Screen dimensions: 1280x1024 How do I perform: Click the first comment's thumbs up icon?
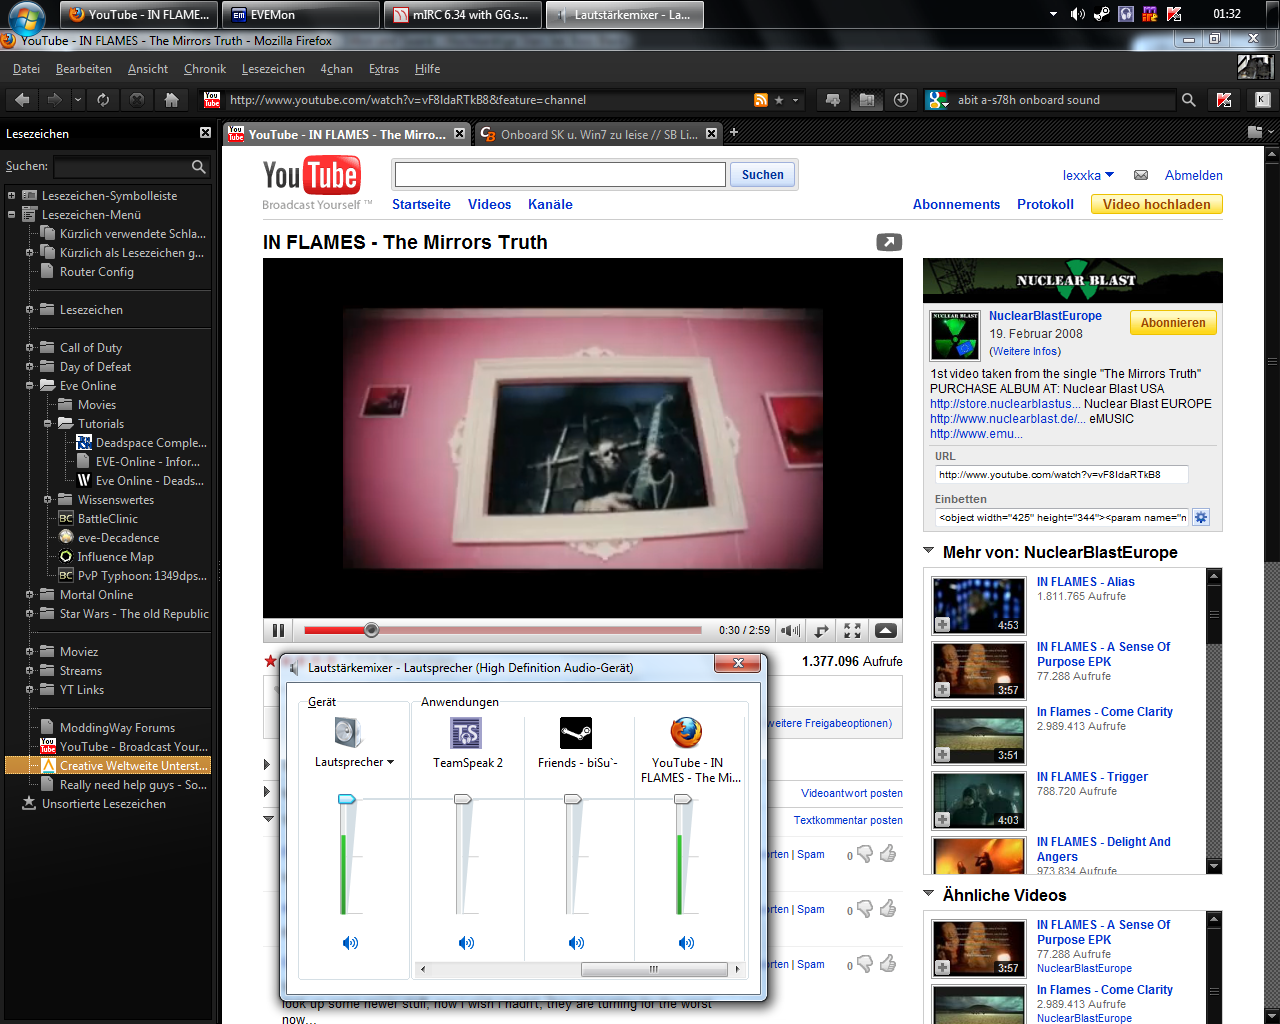point(888,854)
